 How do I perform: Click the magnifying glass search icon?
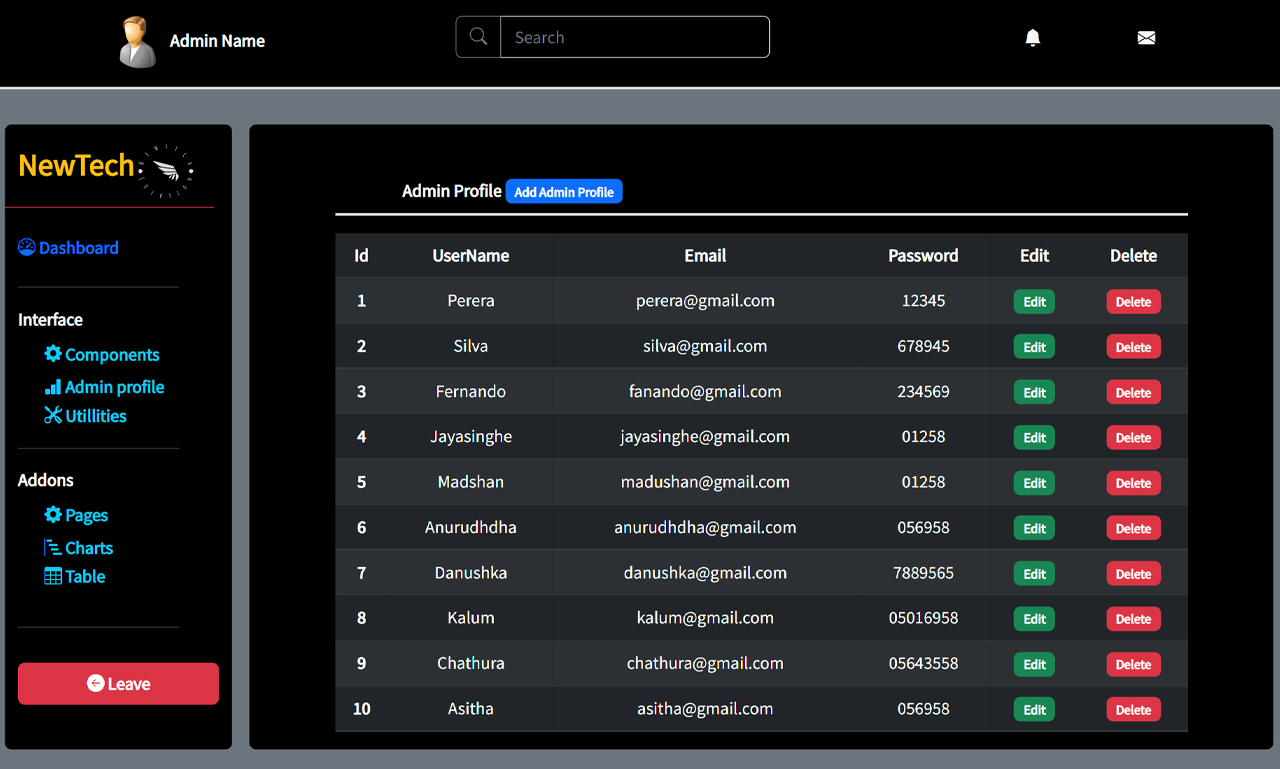point(477,35)
